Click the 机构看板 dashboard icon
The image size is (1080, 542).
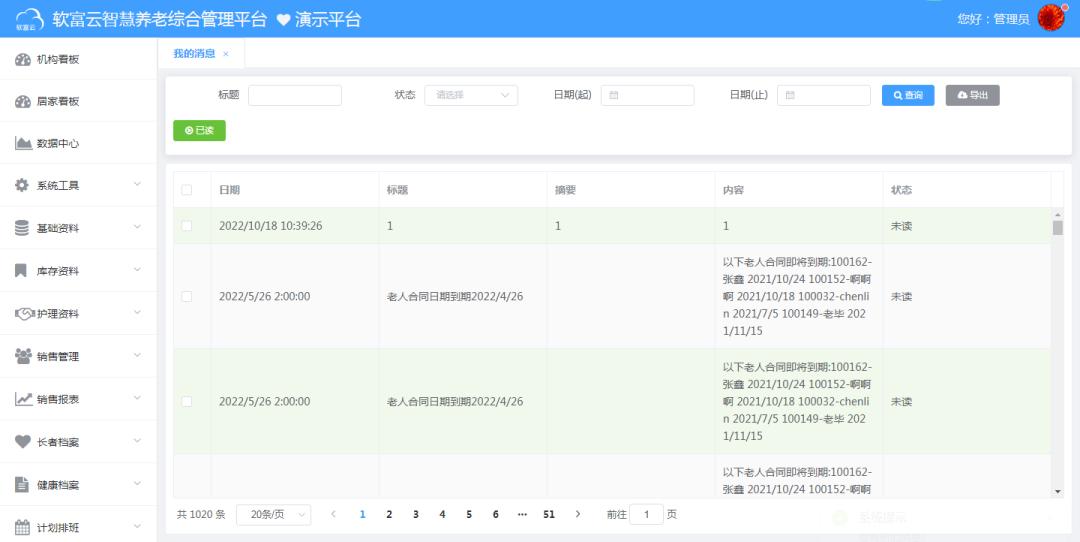tap(23, 59)
